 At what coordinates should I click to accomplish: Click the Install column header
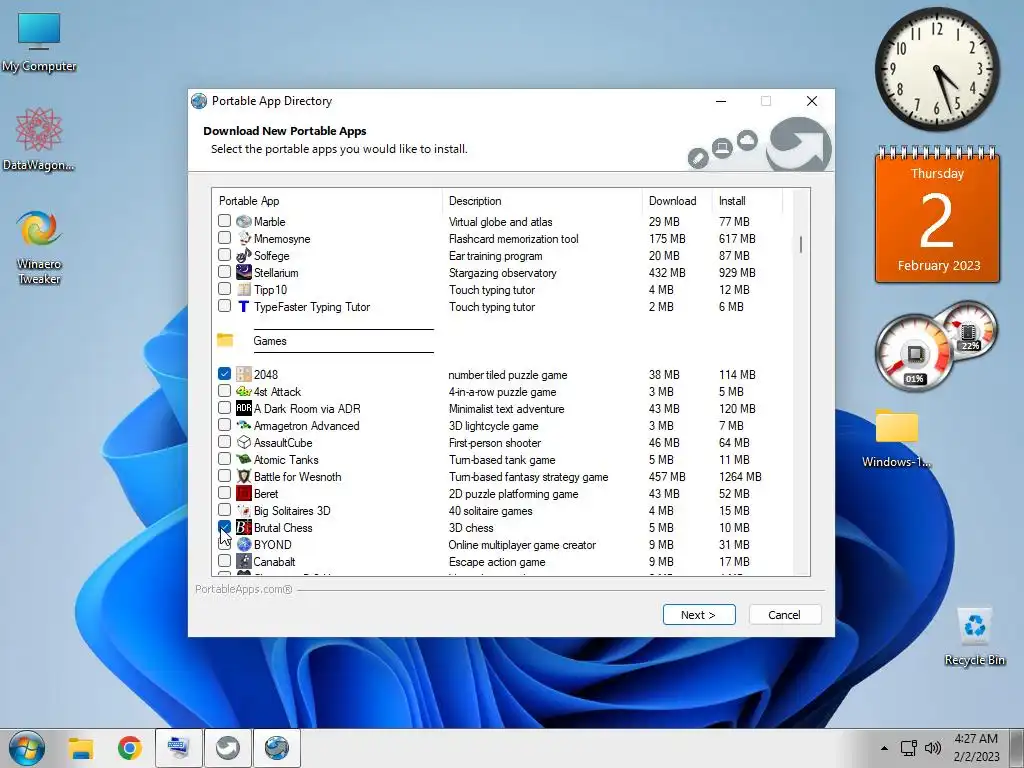(x=747, y=200)
